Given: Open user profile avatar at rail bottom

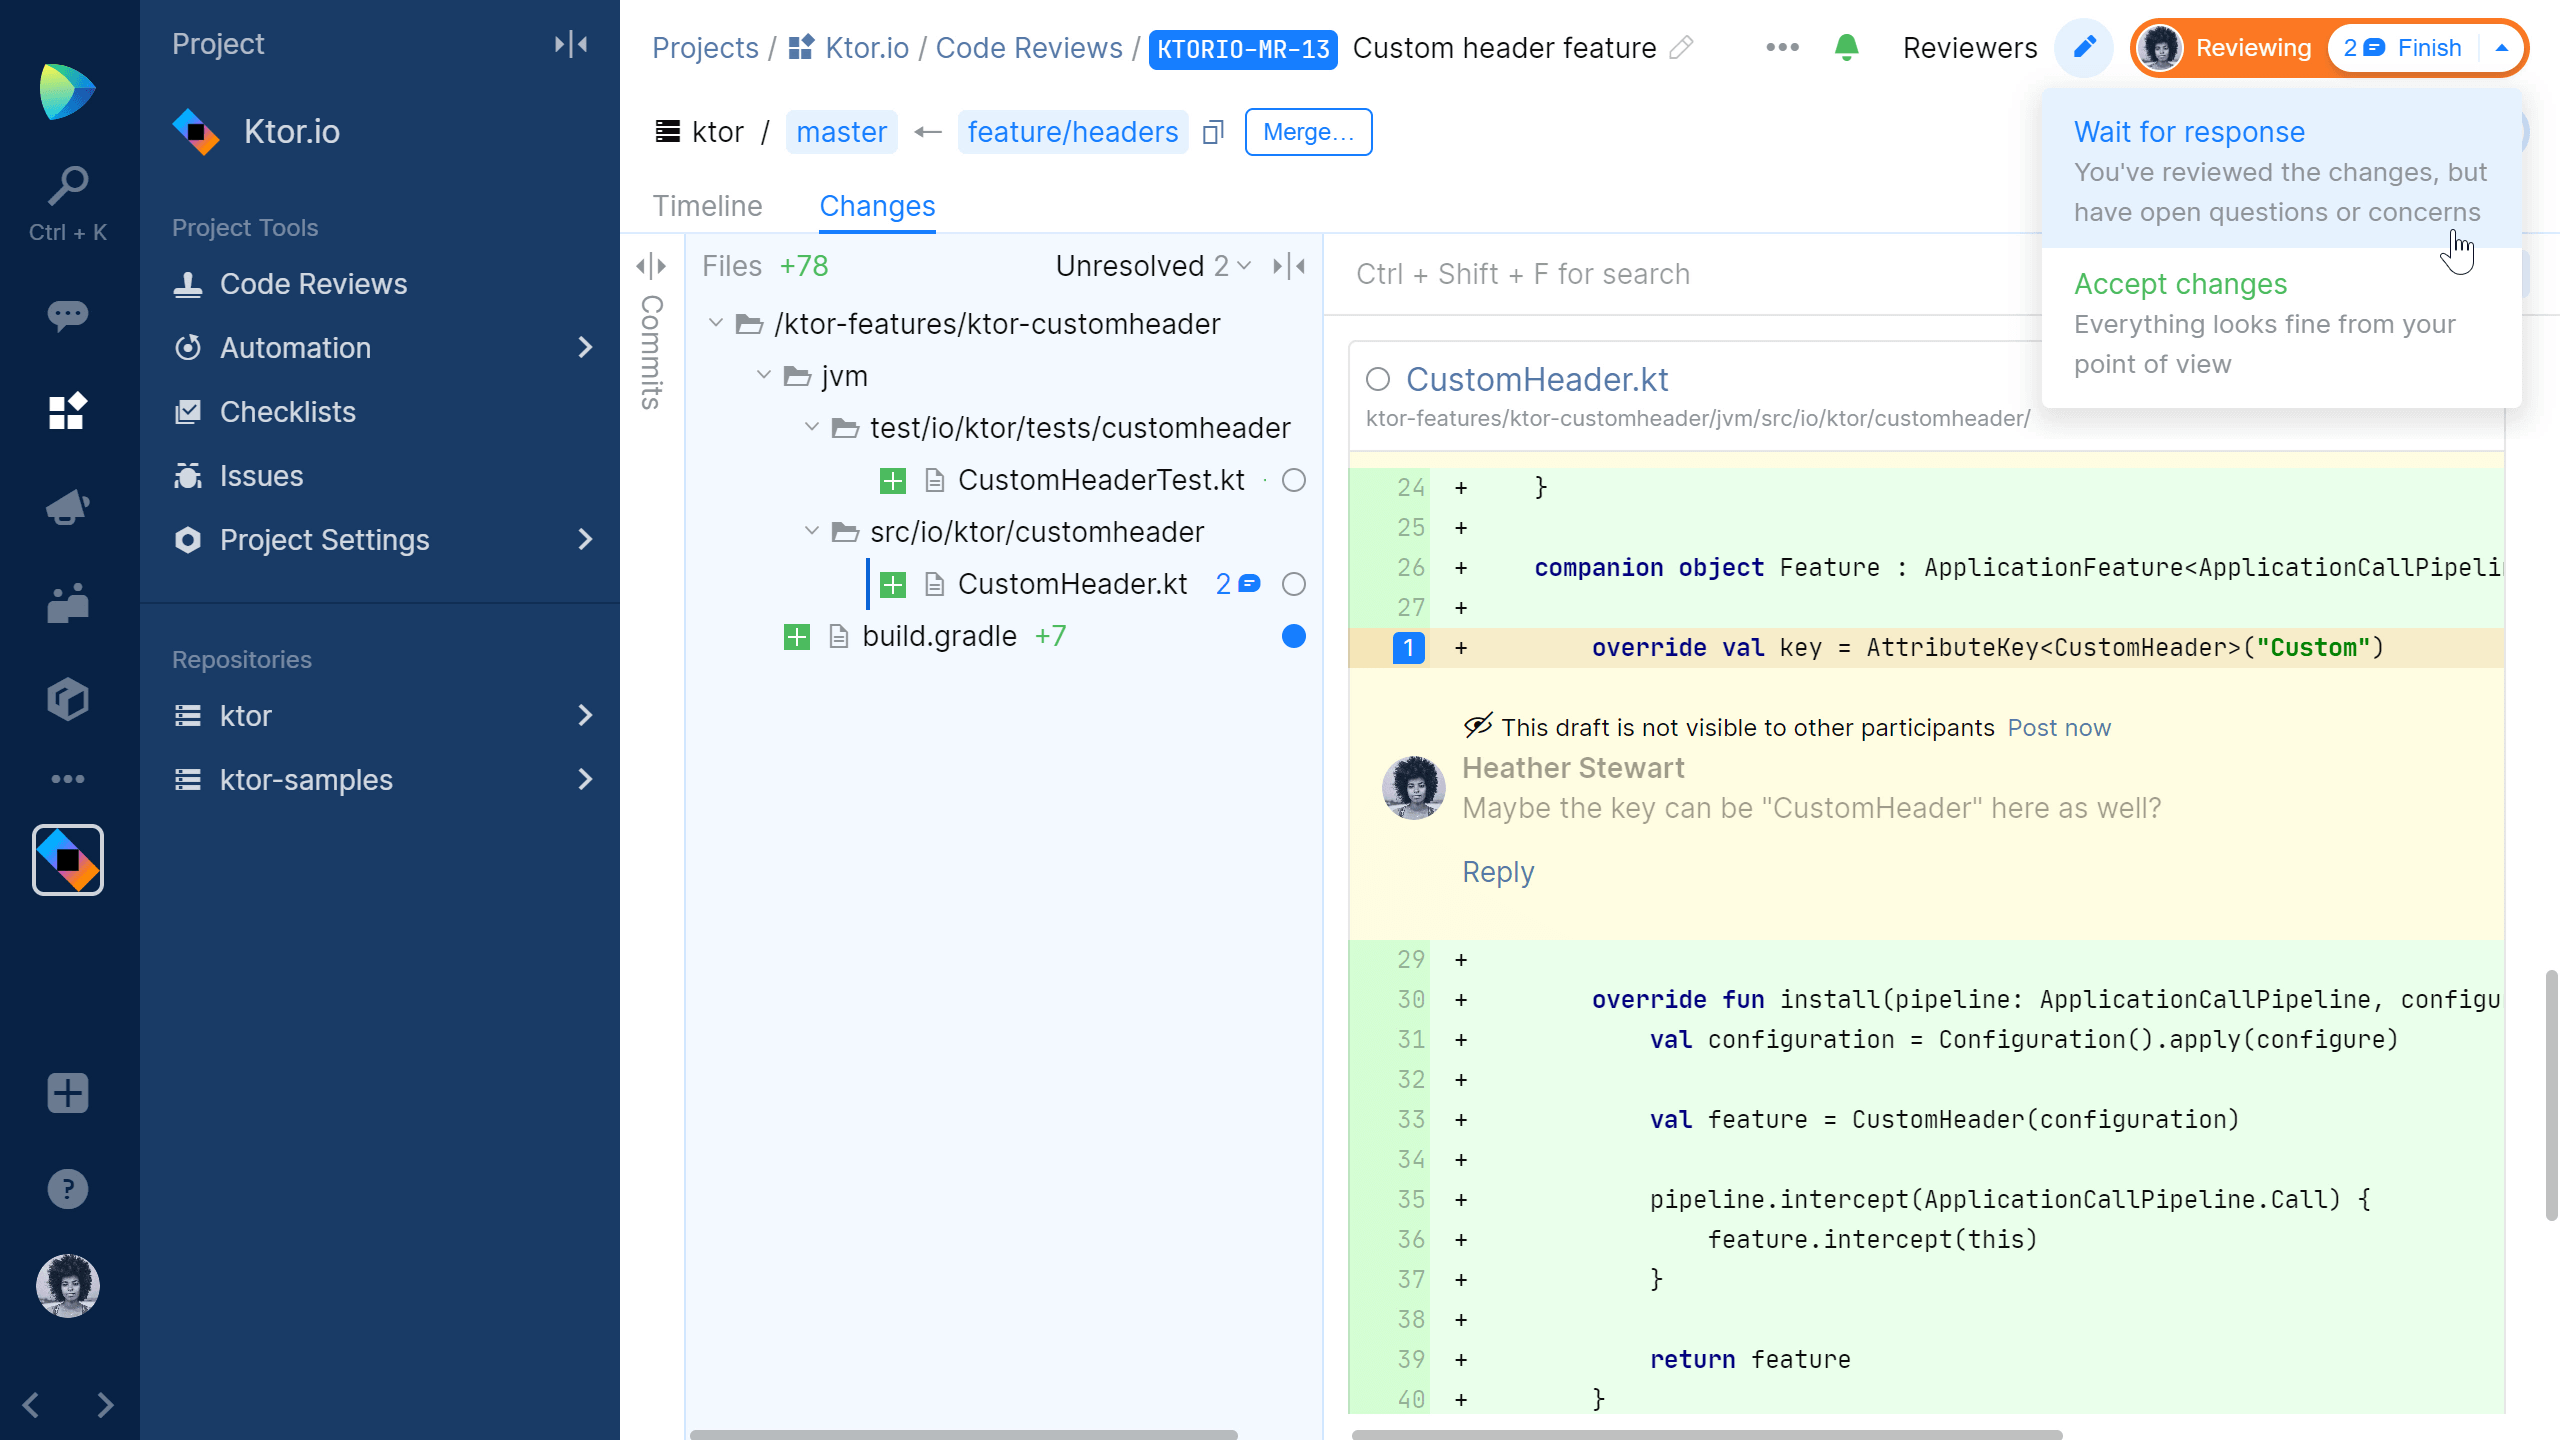Looking at the screenshot, I should coord(67,1286).
